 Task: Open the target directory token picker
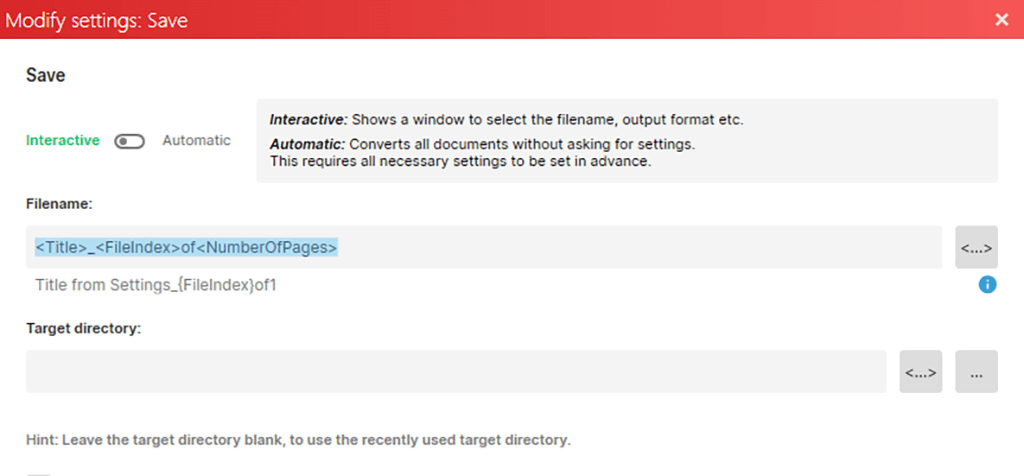coord(920,372)
